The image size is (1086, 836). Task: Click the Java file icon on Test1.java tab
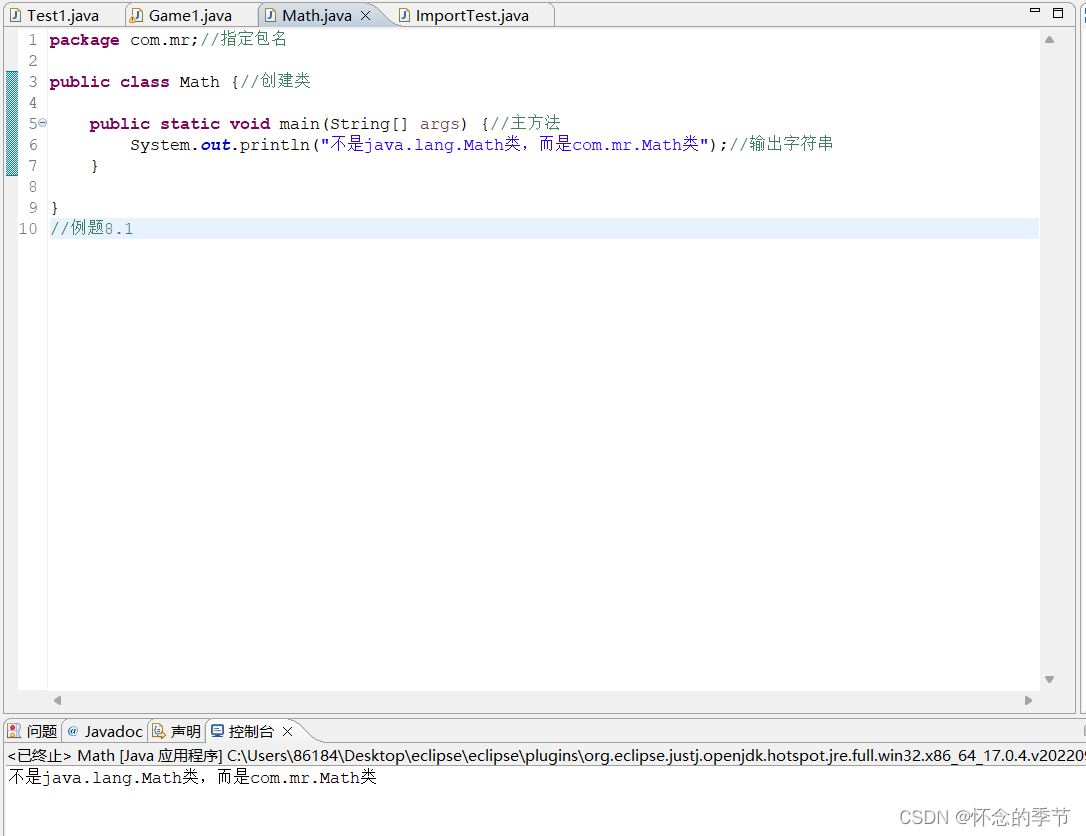pos(13,15)
